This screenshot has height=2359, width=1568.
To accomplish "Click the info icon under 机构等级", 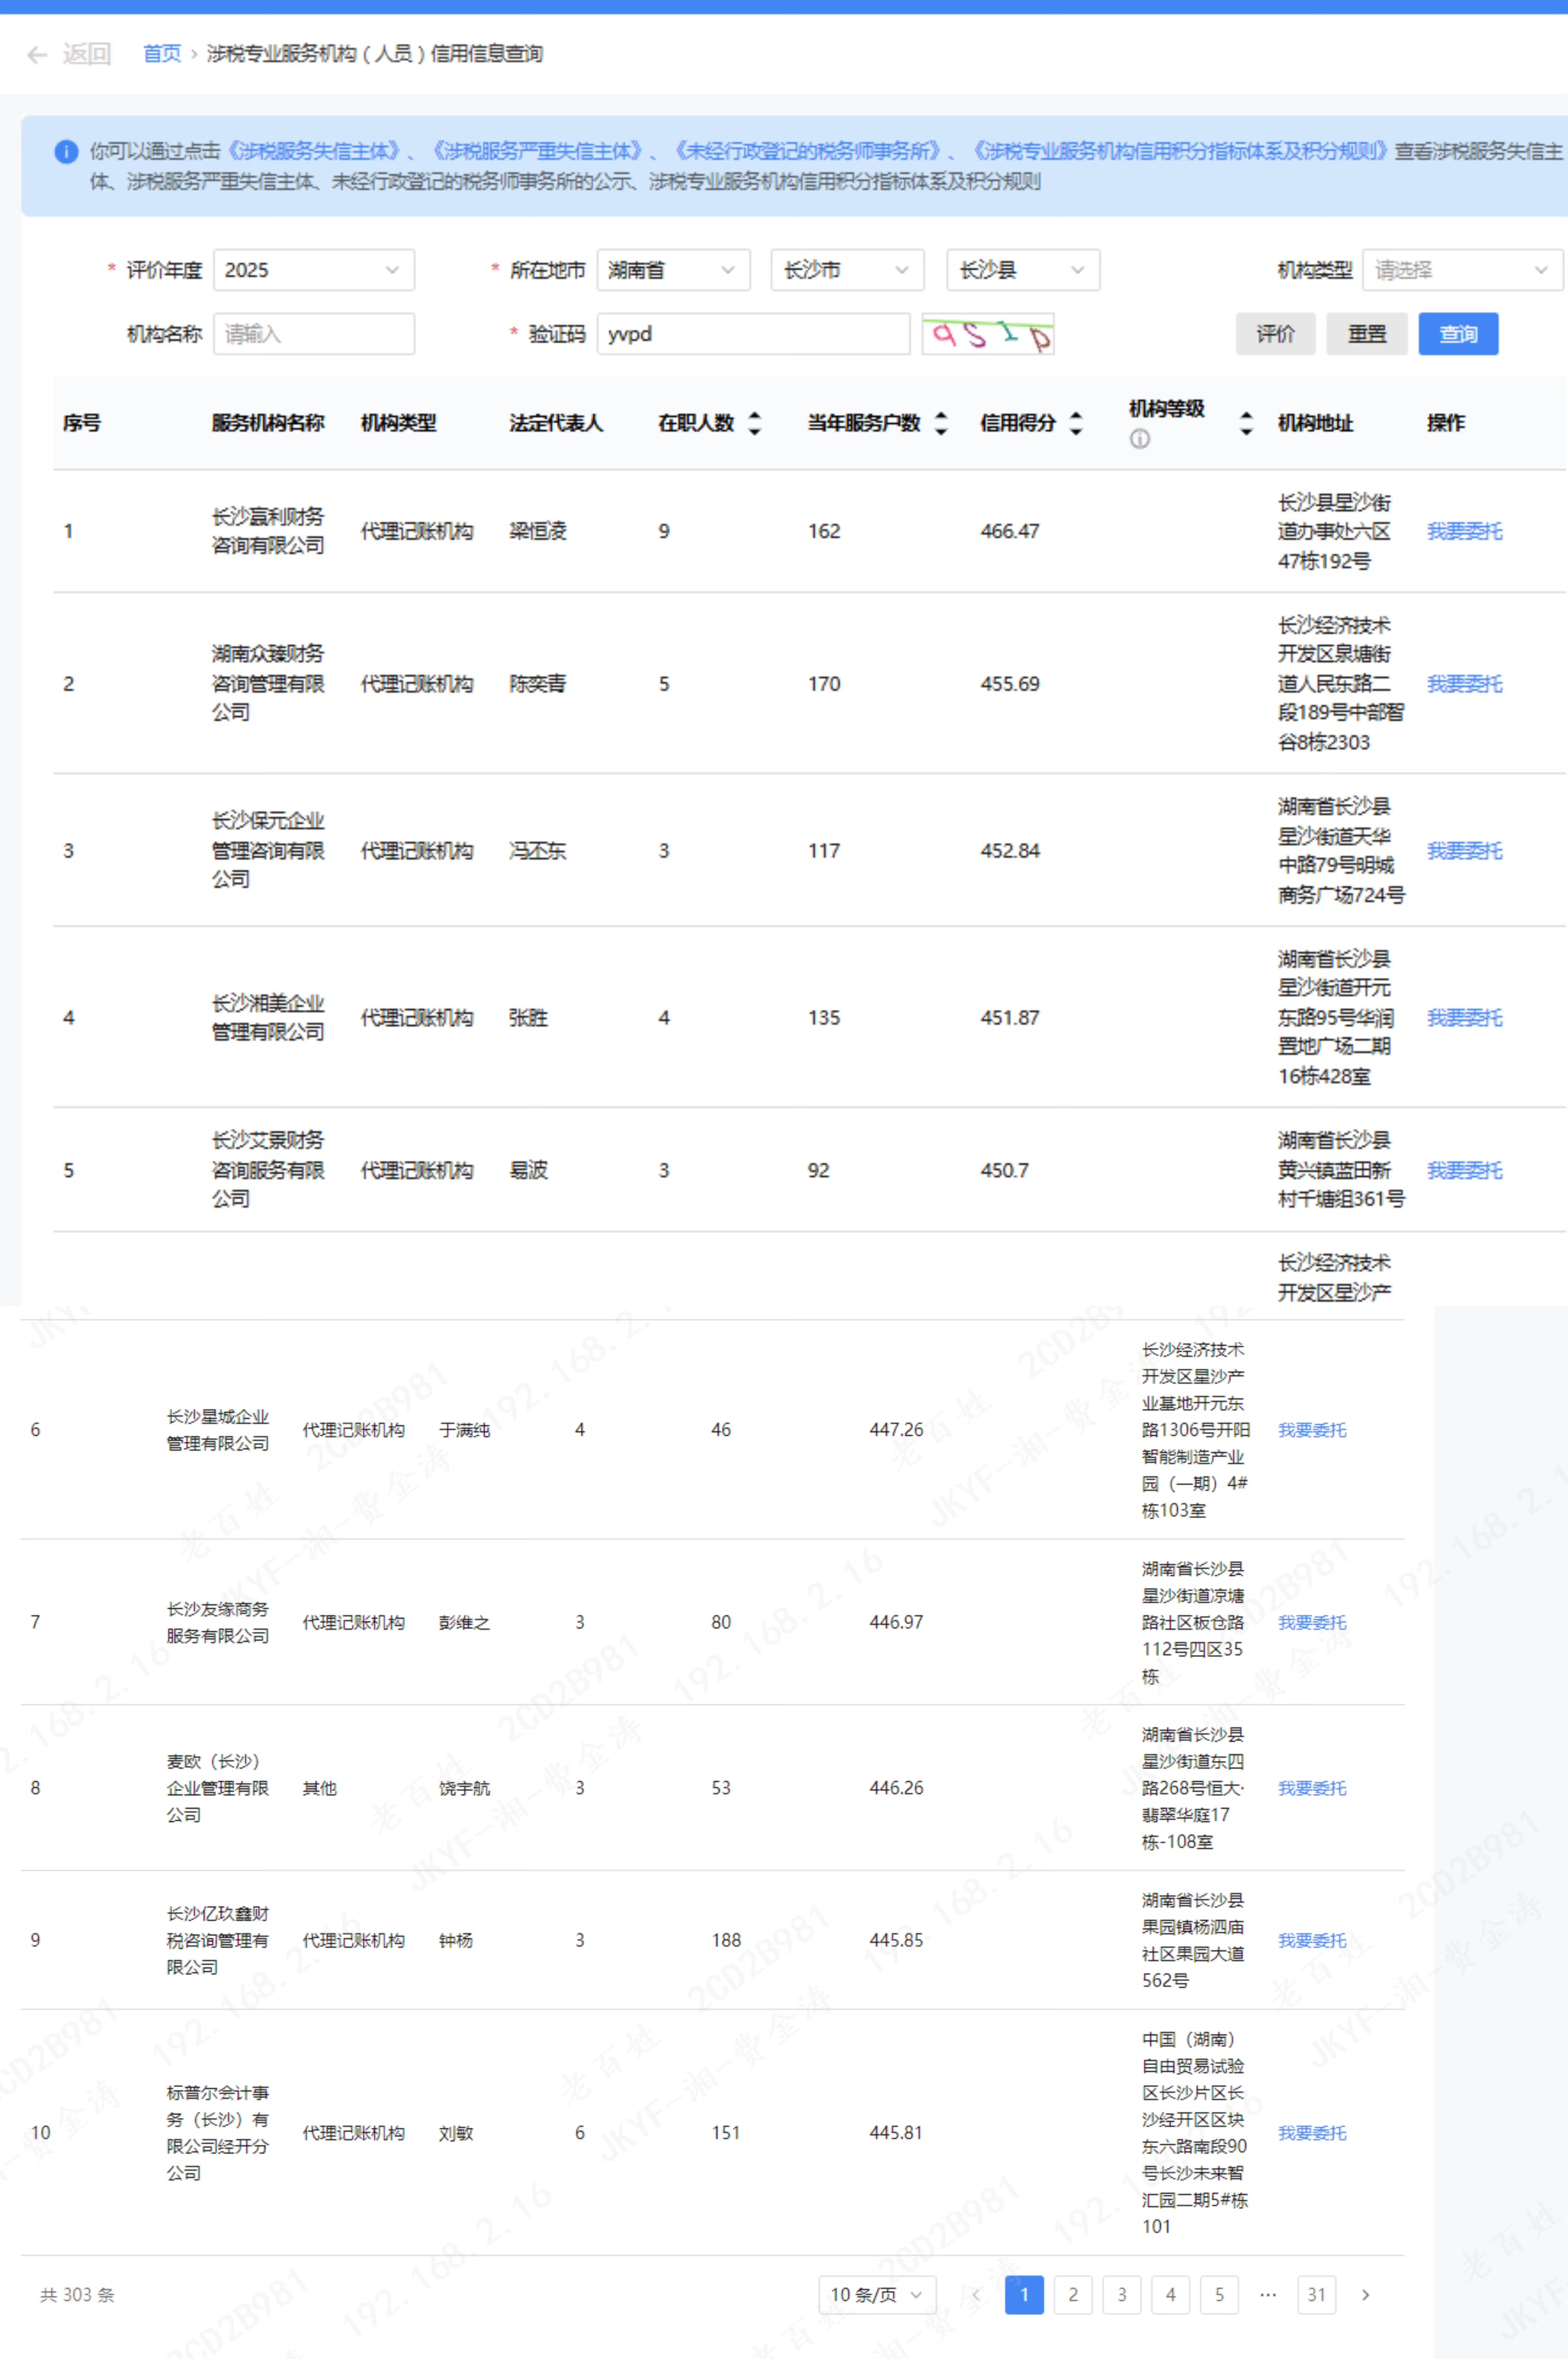I will tap(1139, 439).
